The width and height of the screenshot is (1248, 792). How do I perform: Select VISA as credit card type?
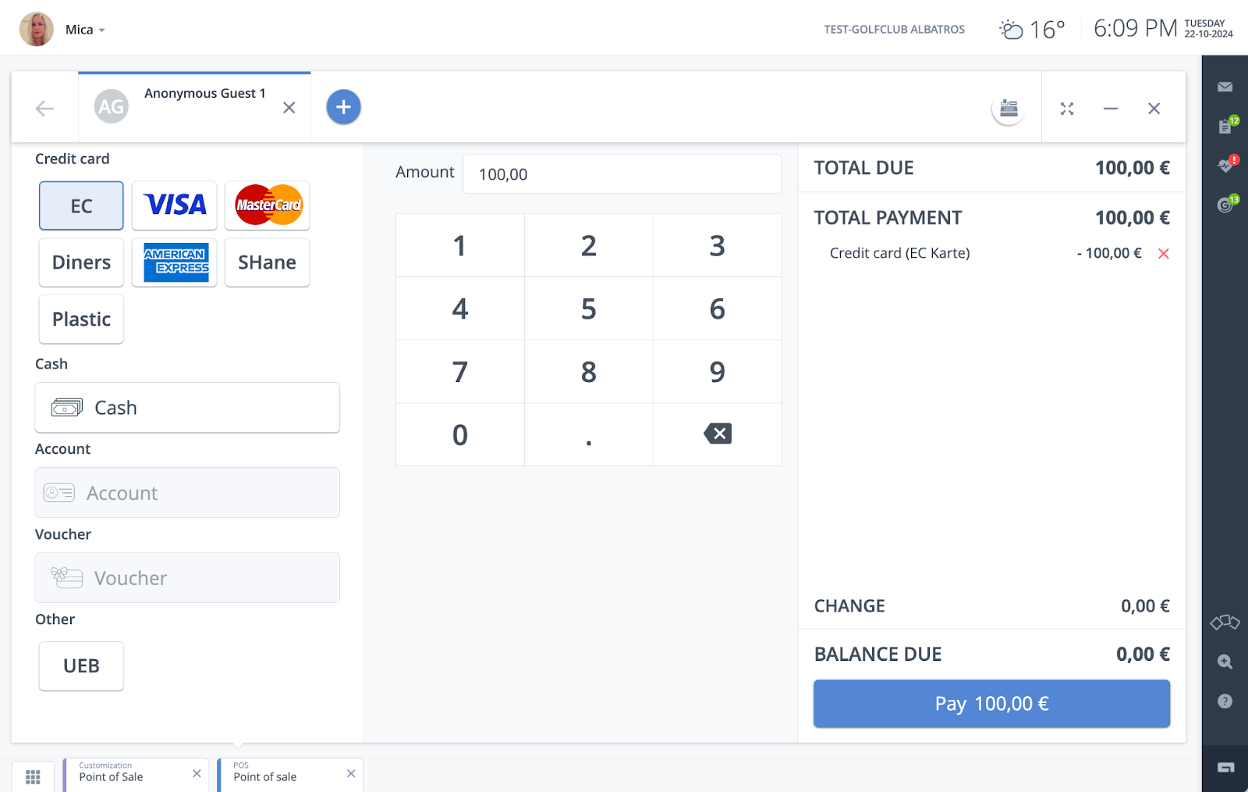pos(174,206)
